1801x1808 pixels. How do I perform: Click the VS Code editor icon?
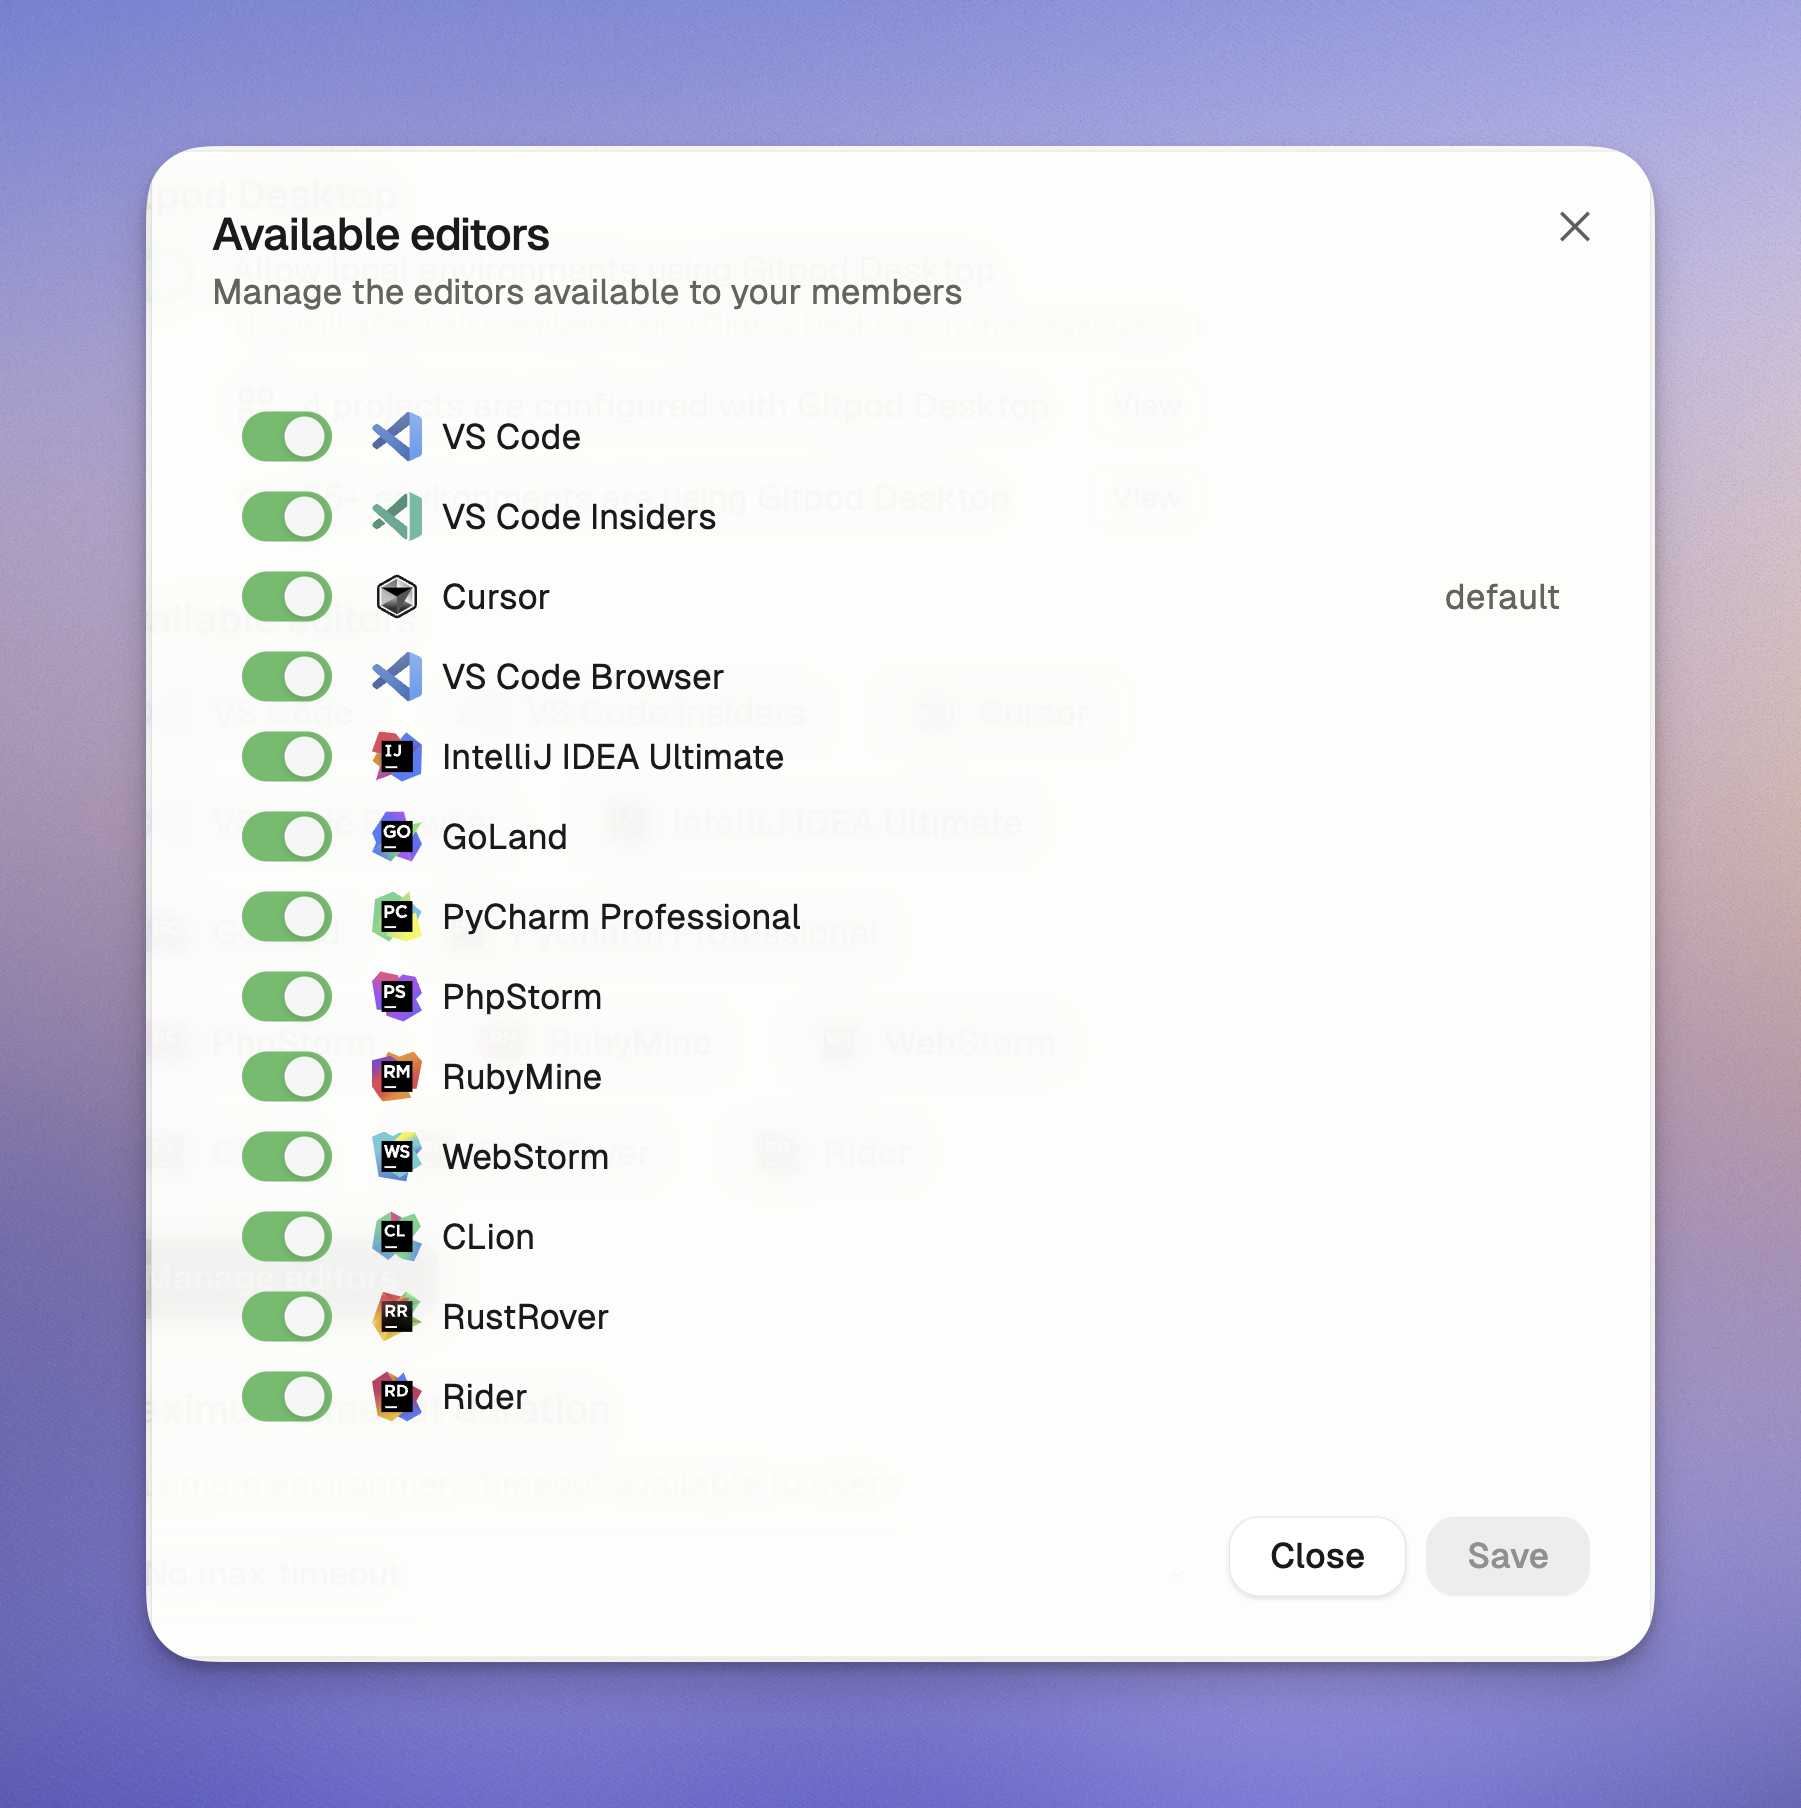click(397, 437)
